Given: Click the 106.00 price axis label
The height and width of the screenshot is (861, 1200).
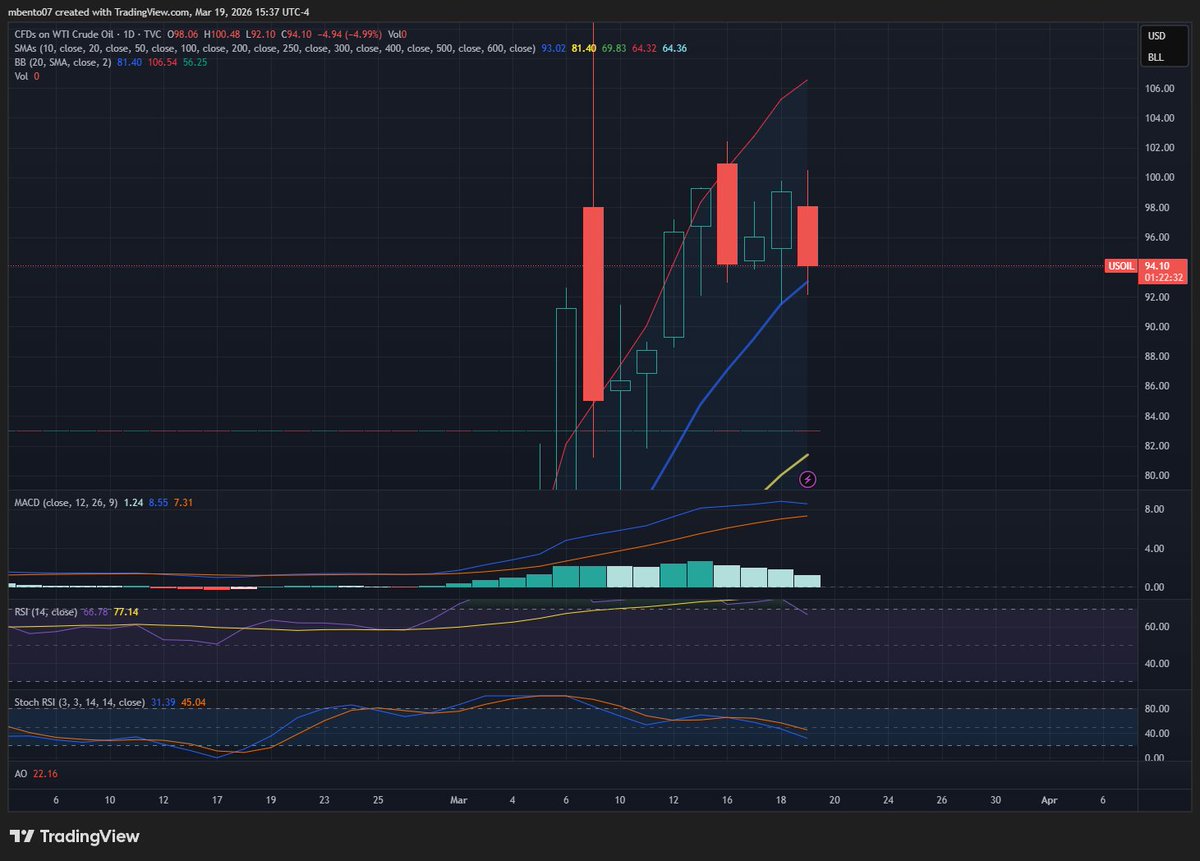Looking at the screenshot, I should tap(1160, 89).
